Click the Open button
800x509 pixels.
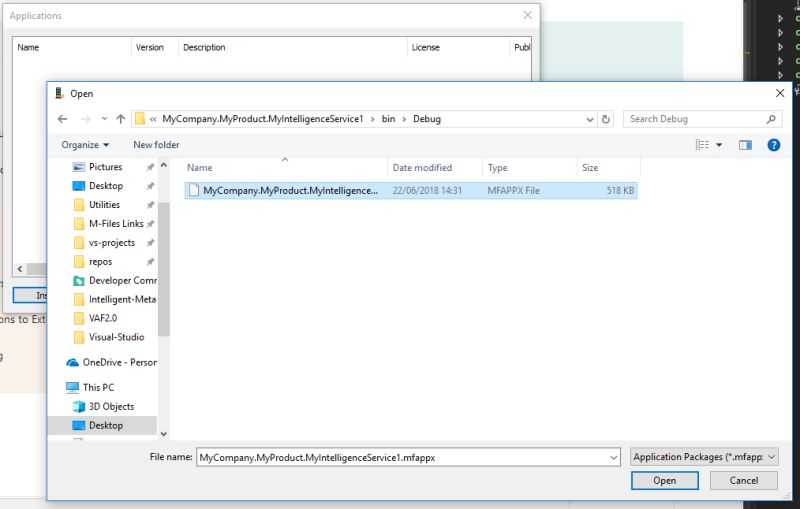click(665, 480)
